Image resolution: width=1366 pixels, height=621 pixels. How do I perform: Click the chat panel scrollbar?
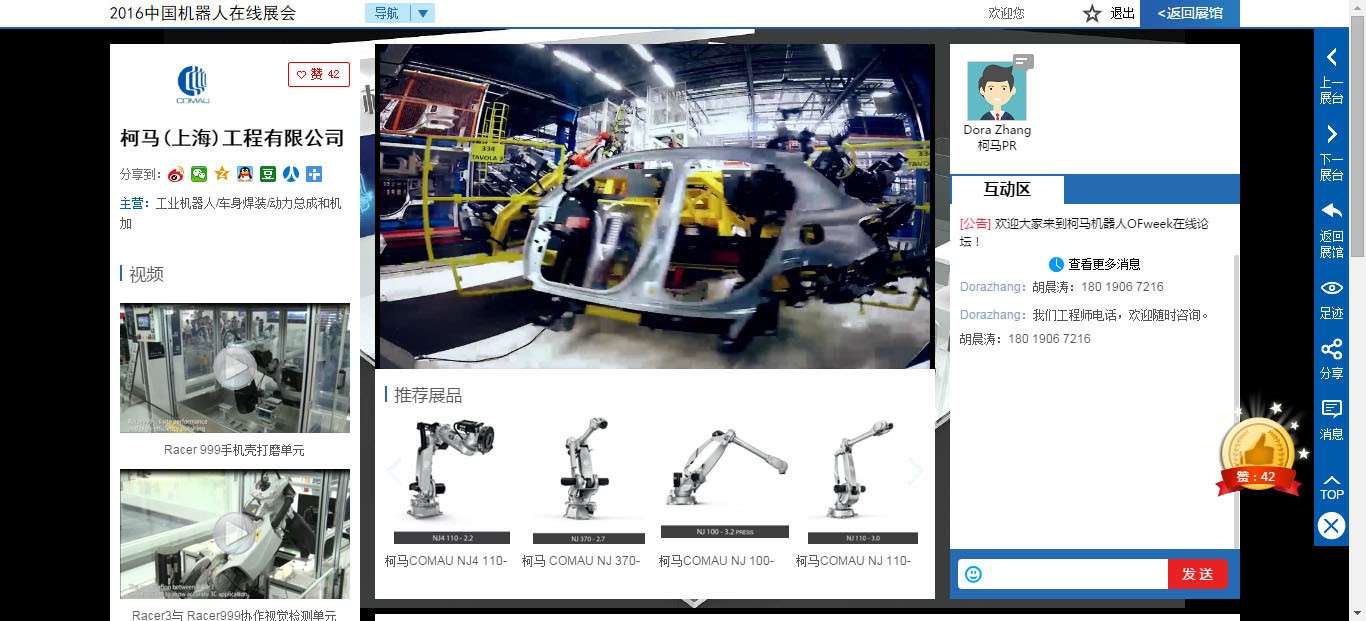click(1236, 400)
